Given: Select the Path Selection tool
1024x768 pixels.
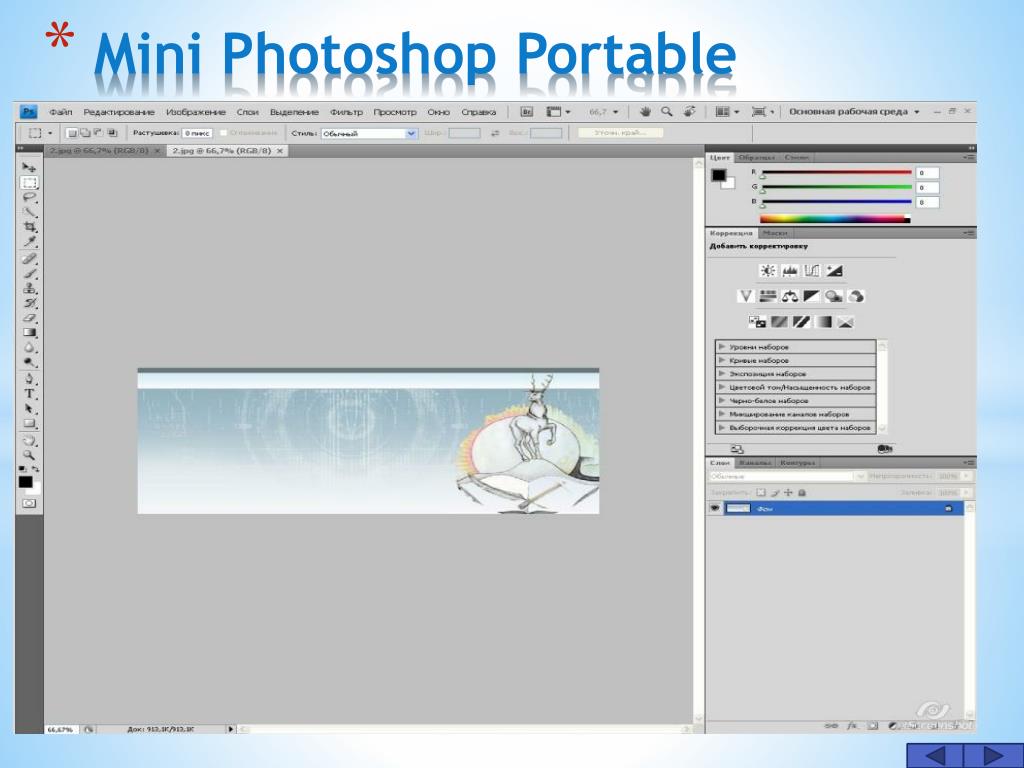Looking at the screenshot, I should (x=29, y=409).
